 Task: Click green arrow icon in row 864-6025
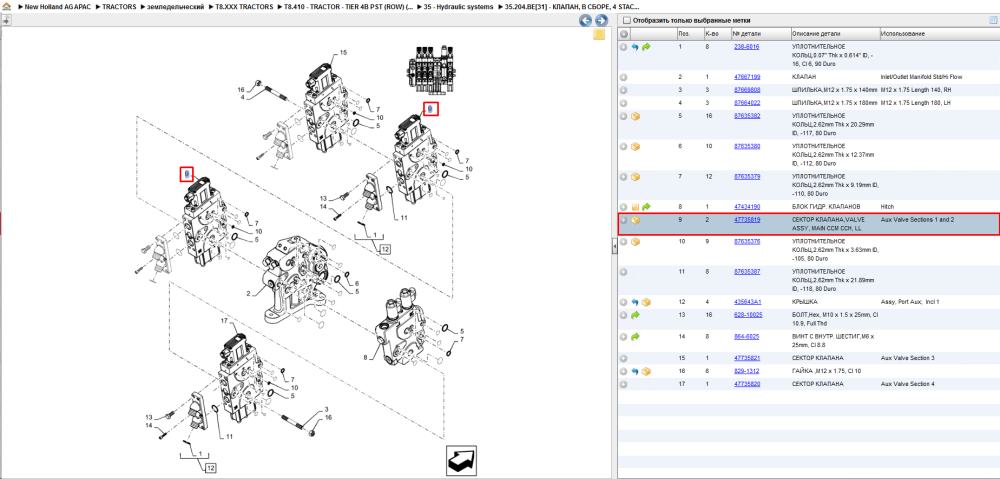click(x=635, y=336)
